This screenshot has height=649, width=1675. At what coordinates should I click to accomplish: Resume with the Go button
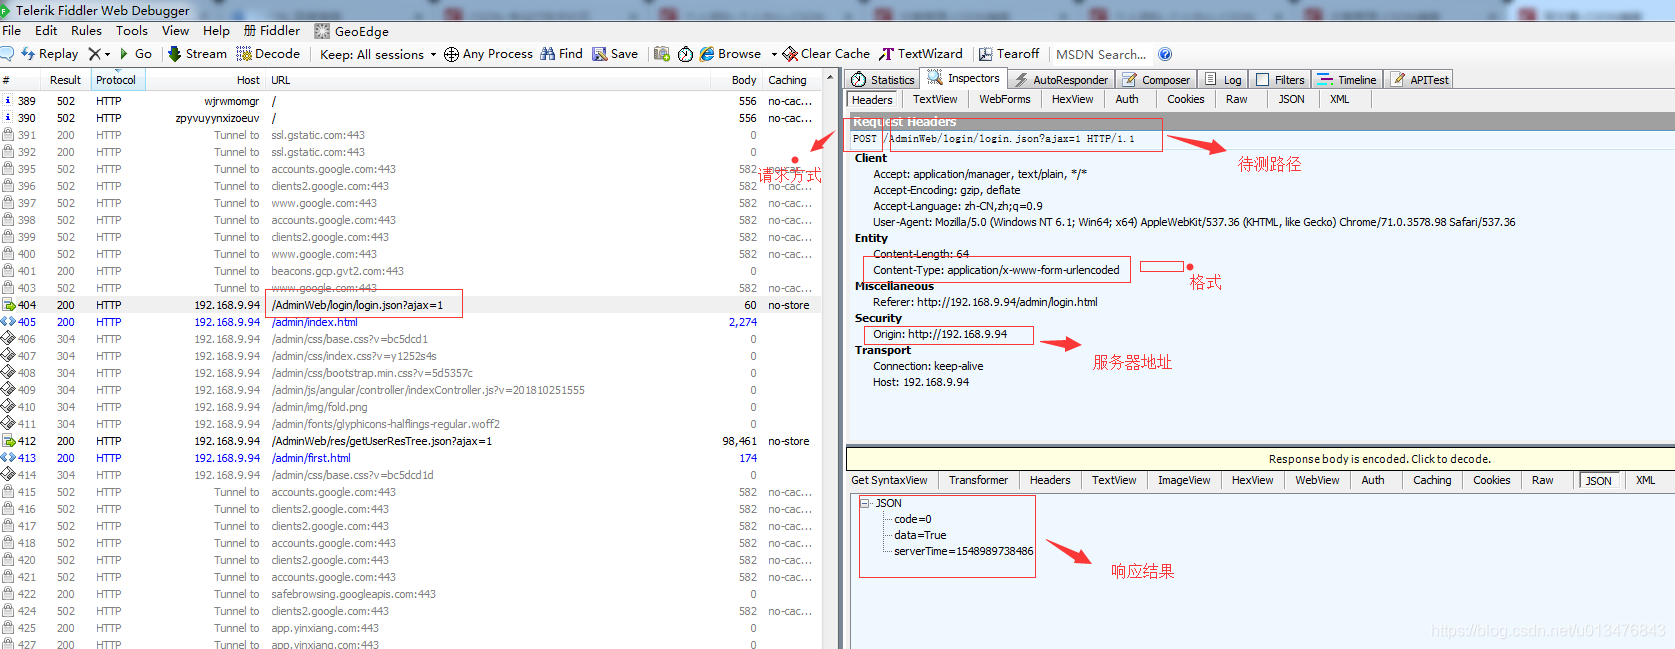[x=135, y=54]
